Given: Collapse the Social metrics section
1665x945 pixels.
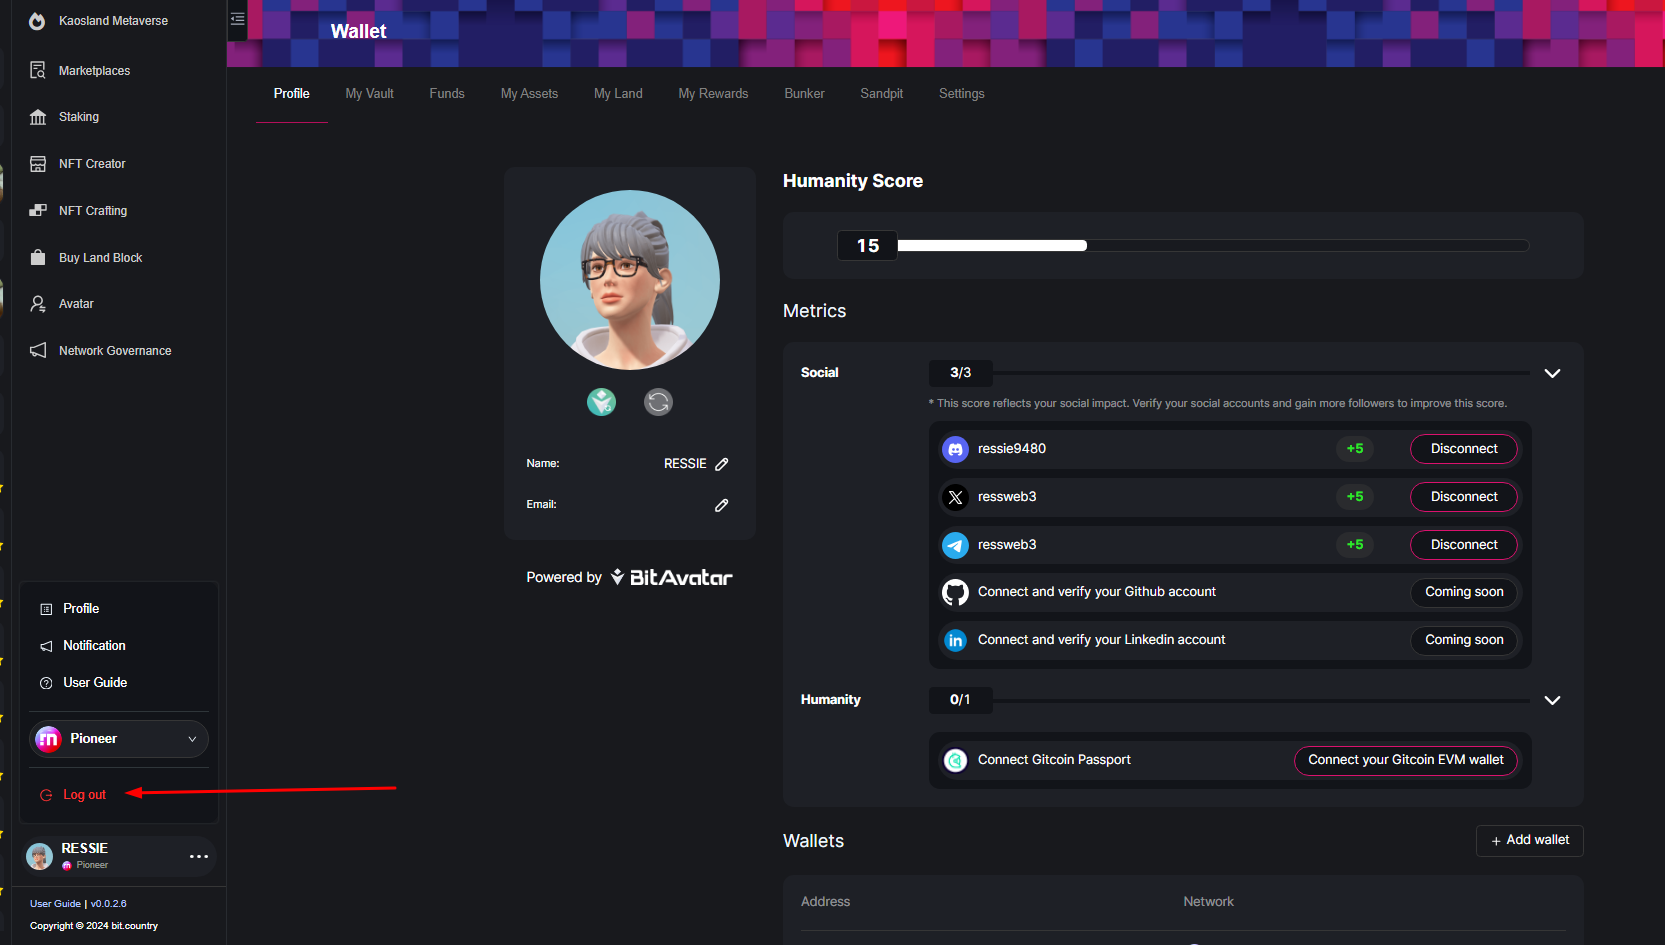Looking at the screenshot, I should [1552, 373].
